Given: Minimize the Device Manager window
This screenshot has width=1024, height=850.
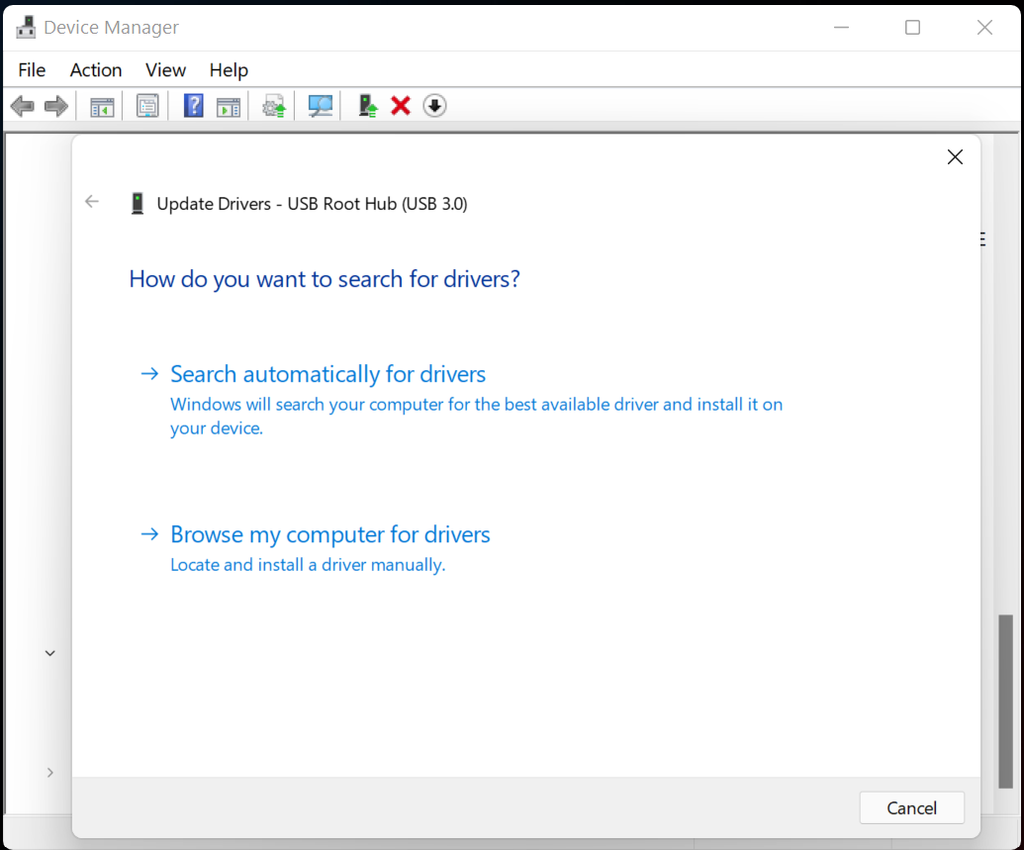Looking at the screenshot, I should (x=841, y=27).
